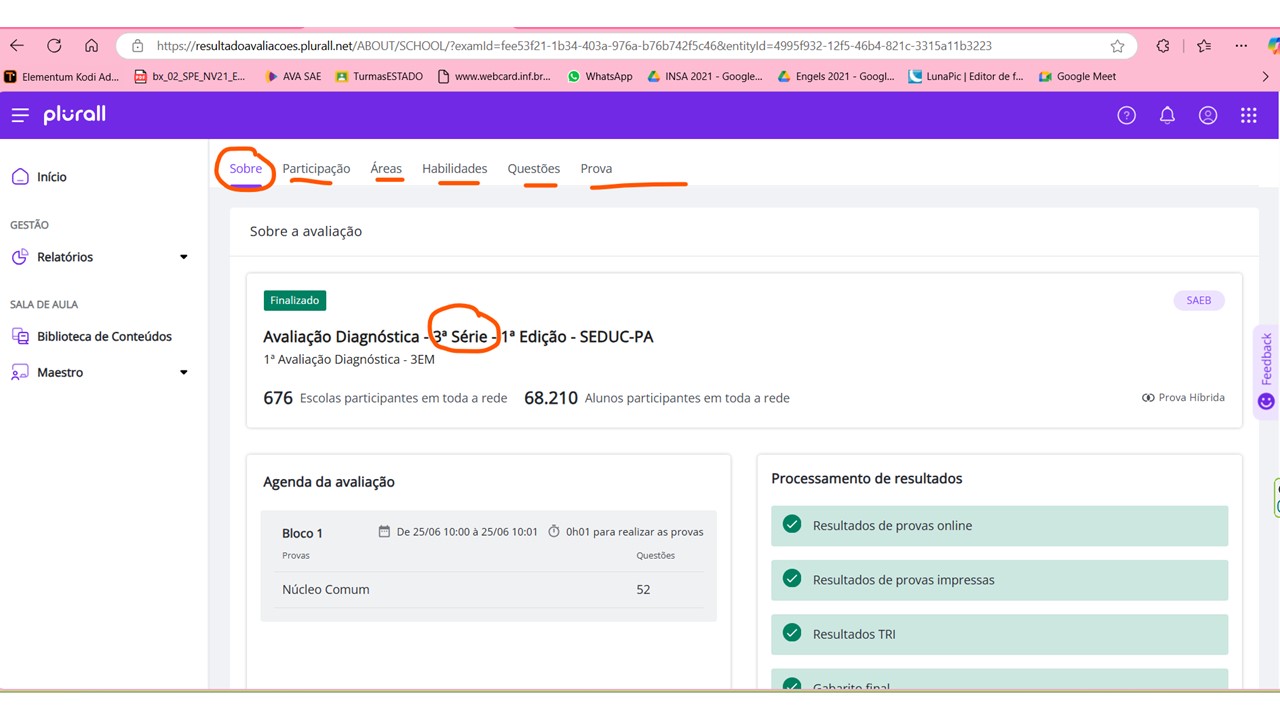Open Elementum Kodi Ad... bookmark
1280x720 pixels.
click(61, 76)
